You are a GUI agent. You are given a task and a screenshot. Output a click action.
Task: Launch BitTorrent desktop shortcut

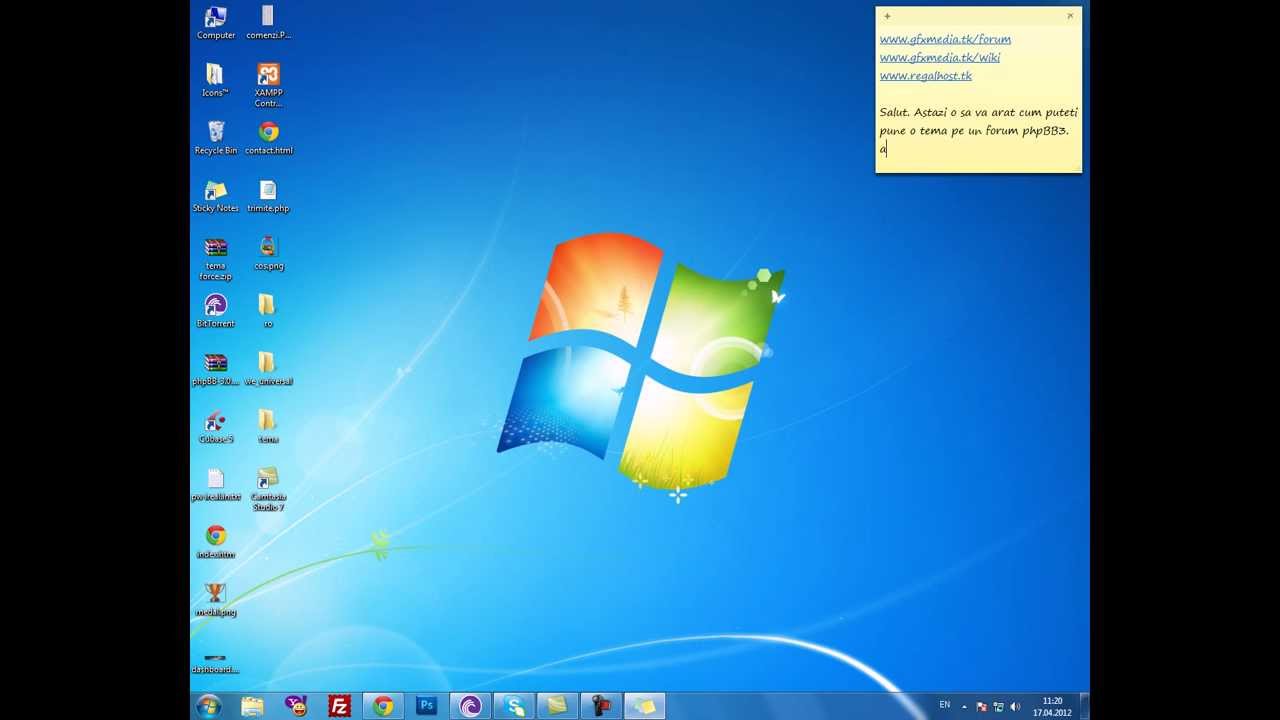pyautogui.click(x=216, y=311)
